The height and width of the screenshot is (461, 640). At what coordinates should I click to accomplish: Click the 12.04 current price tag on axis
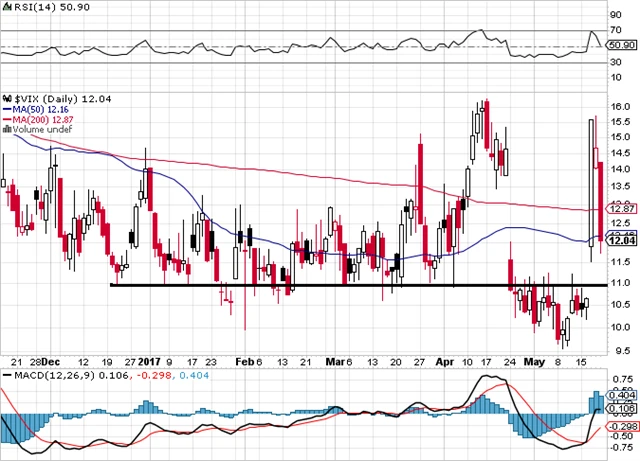coord(622,241)
